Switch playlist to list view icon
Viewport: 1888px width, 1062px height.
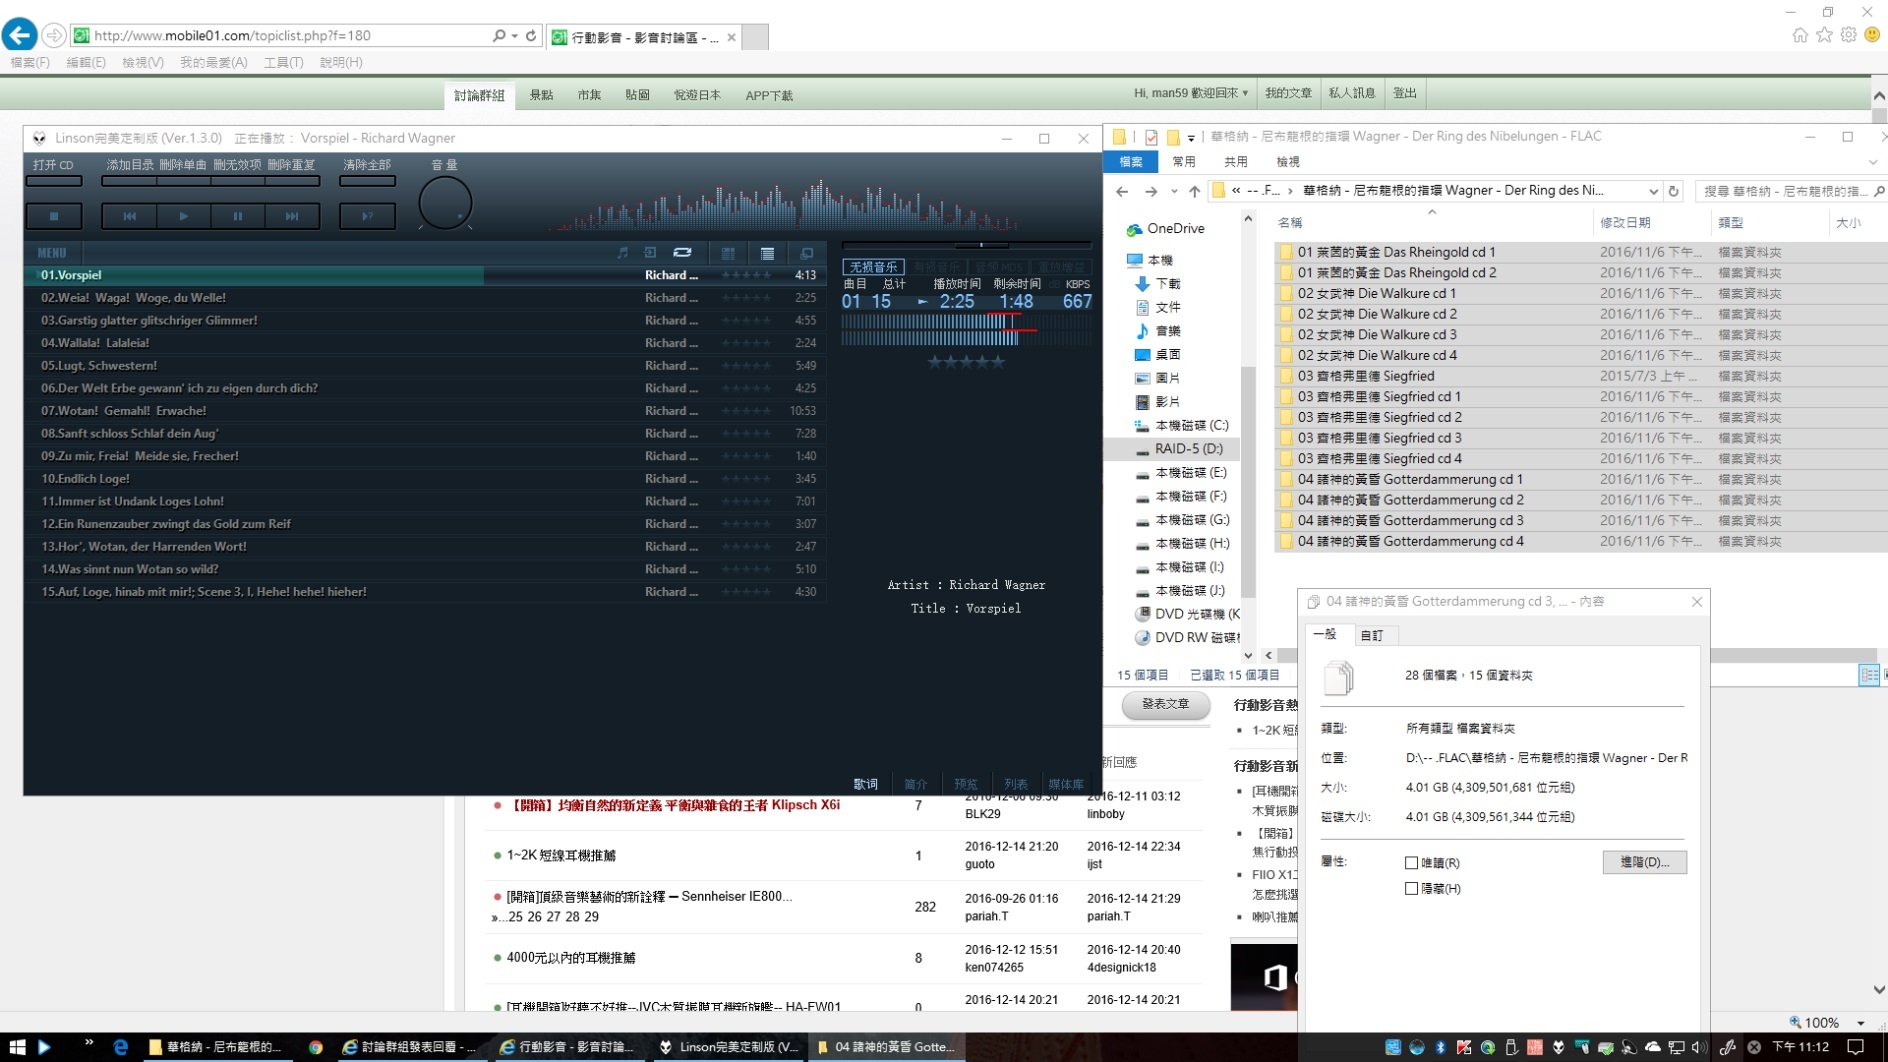point(767,253)
